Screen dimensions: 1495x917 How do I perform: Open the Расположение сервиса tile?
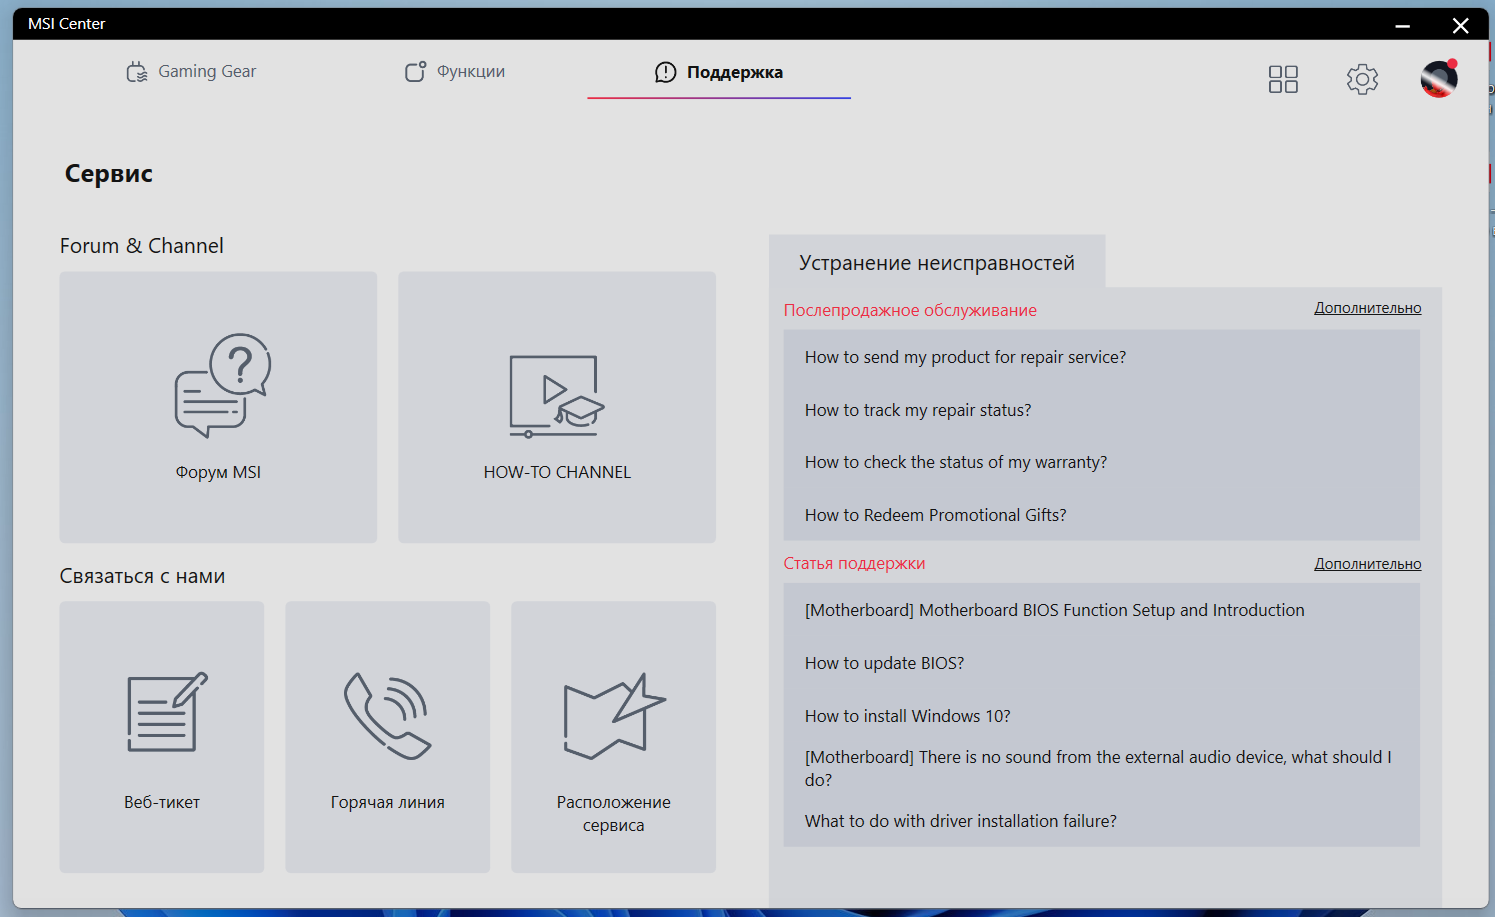tap(613, 737)
